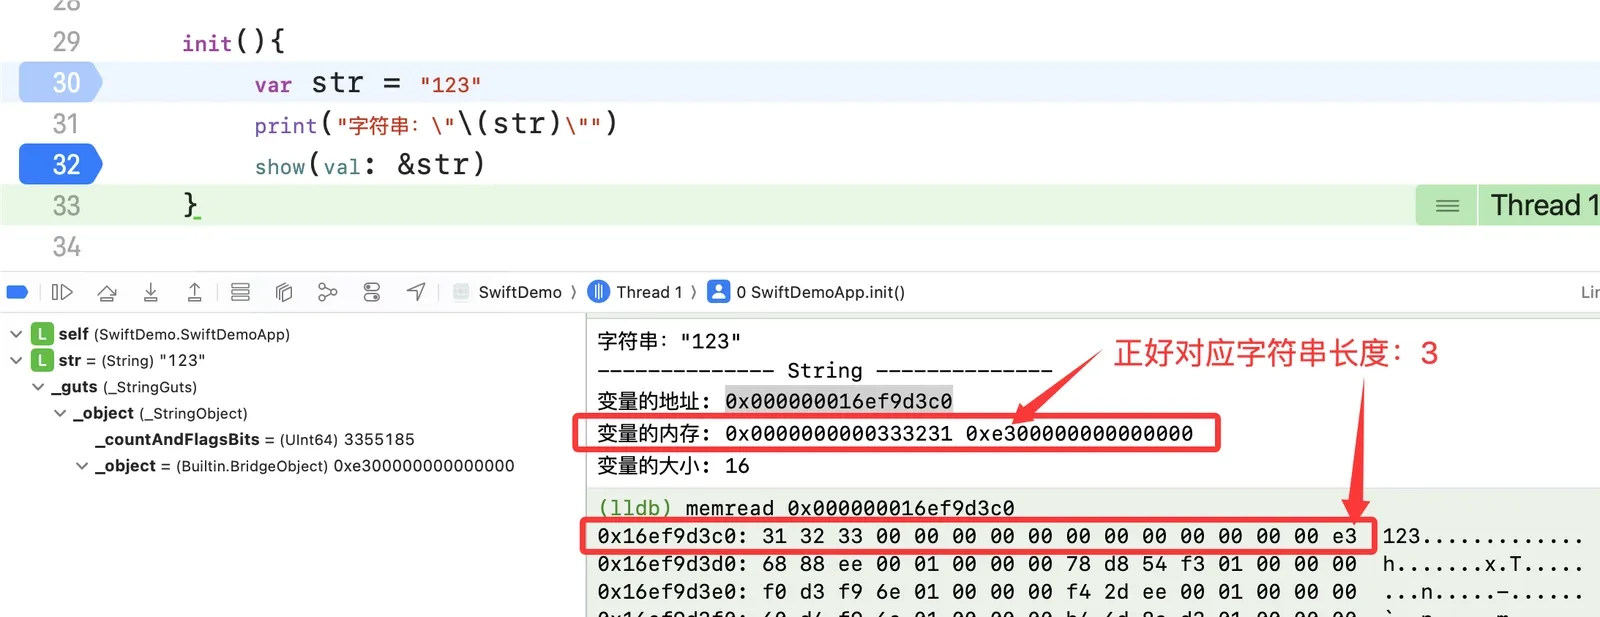1600x617 pixels.
Task: Click line number 29 in the gutter
Action: click(66, 41)
